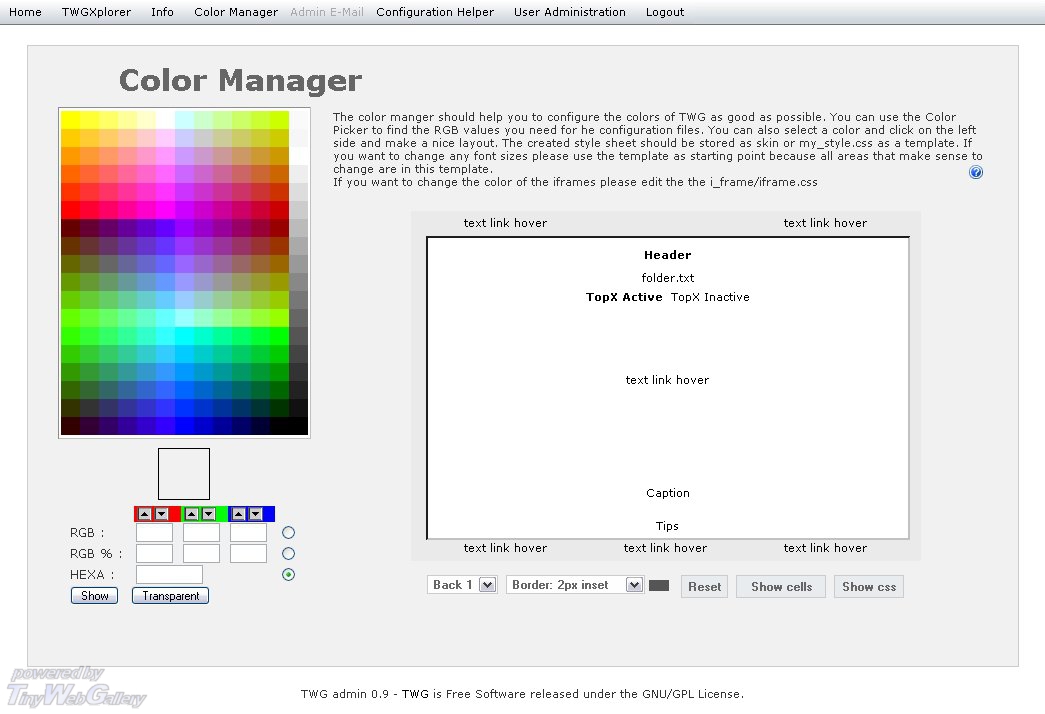The width and height of the screenshot is (1045, 714).
Task: Select the RGB % format radio button
Action: pyautogui.click(x=289, y=553)
